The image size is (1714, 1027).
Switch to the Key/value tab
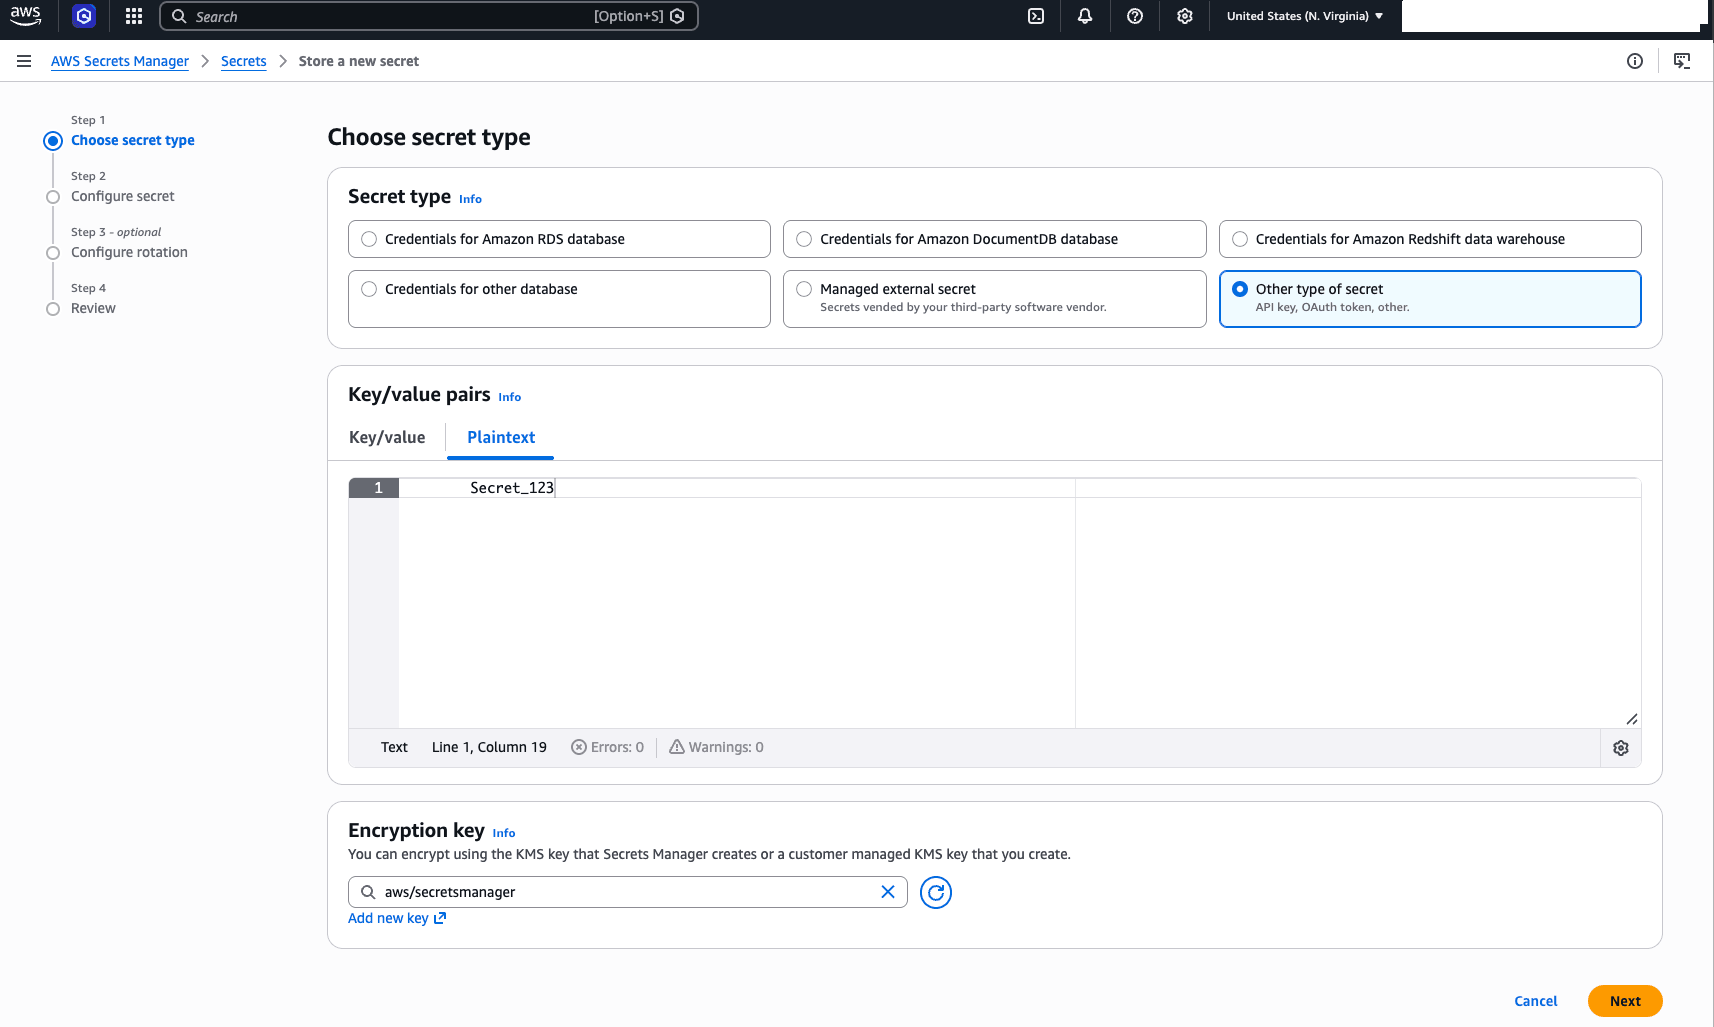coord(387,437)
